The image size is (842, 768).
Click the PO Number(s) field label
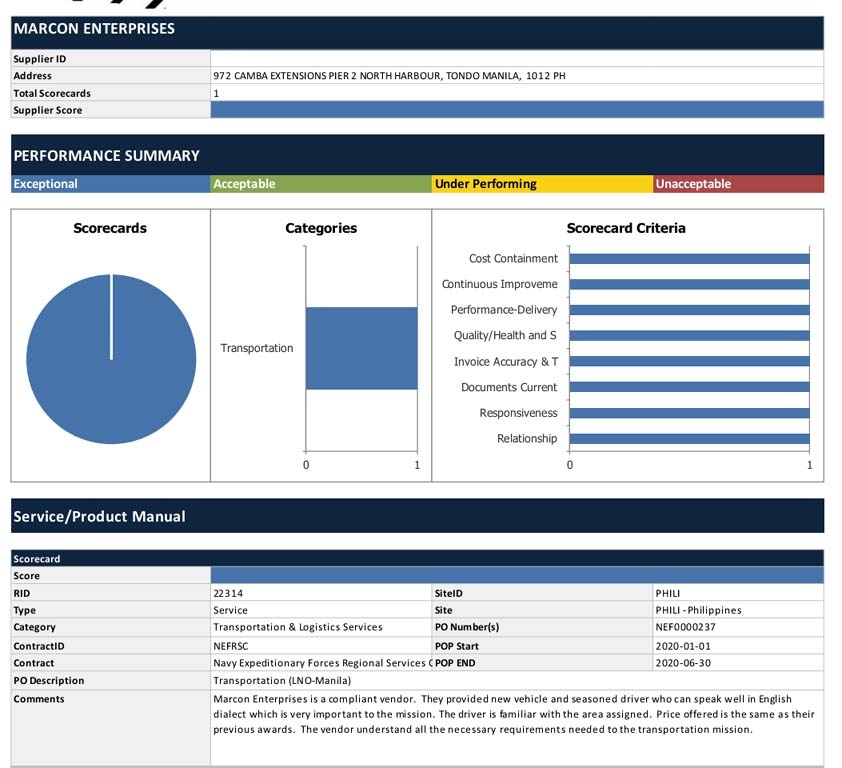(x=467, y=627)
